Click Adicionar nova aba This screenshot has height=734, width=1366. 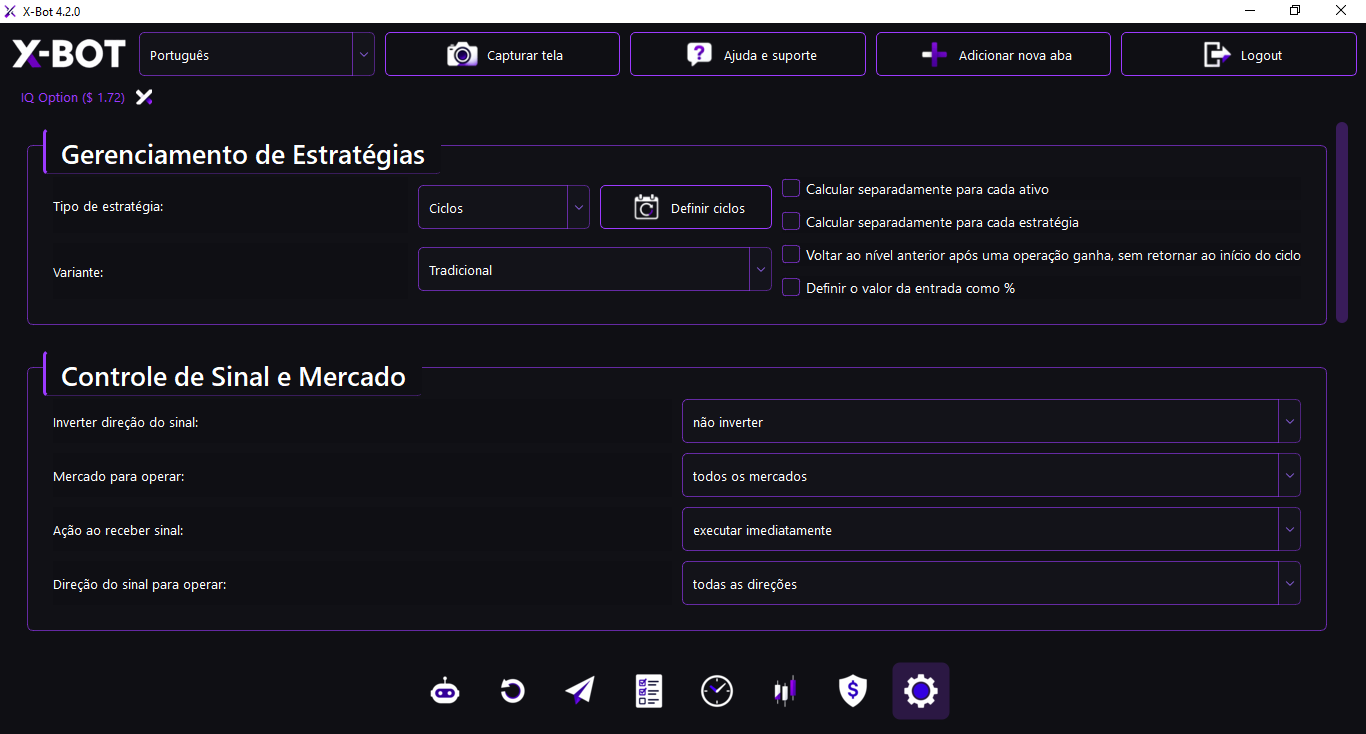click(x=993, y=55)
